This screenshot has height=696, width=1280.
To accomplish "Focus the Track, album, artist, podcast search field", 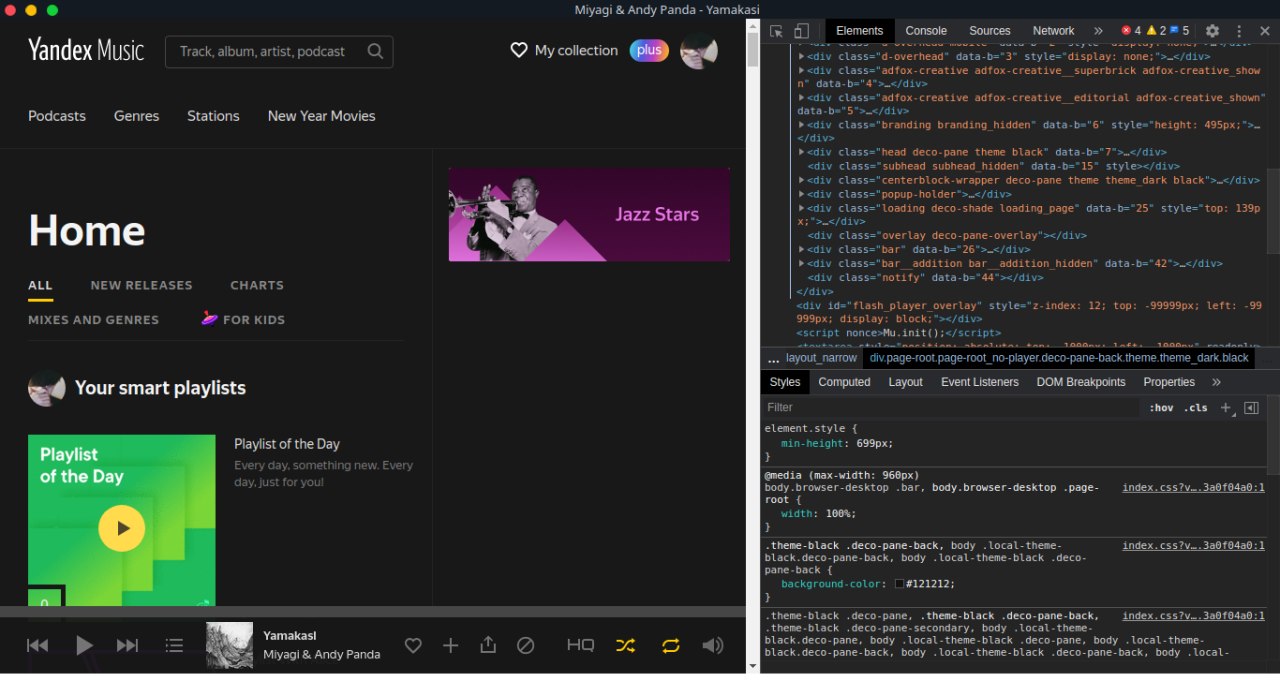I will click(x=279, y=51).
